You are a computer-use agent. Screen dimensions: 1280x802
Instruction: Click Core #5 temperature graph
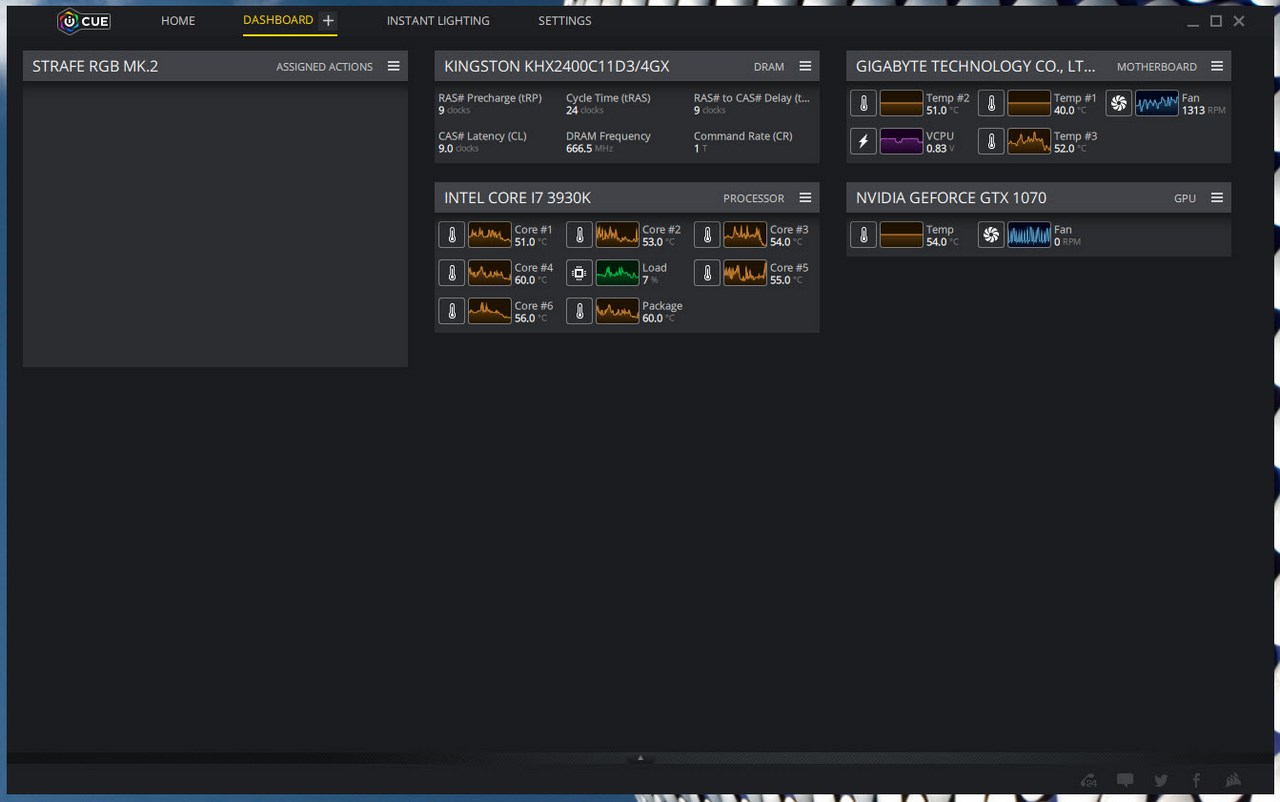(x=745, y=273)
